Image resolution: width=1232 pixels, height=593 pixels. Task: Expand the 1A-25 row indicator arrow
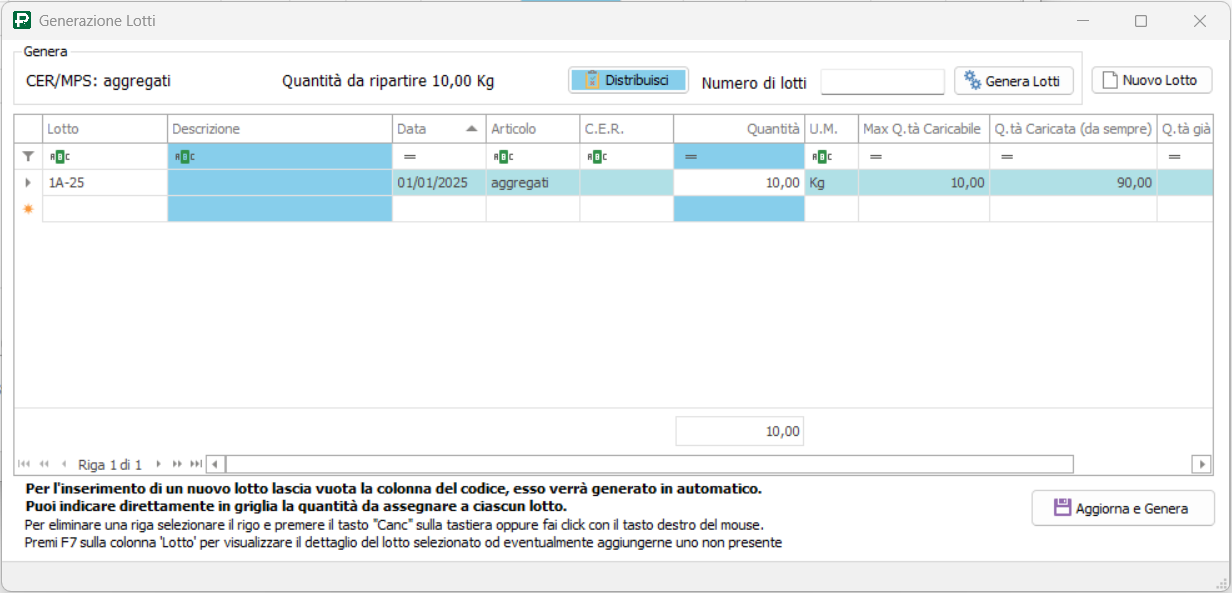pyautogui.click(x=28, y=183)
